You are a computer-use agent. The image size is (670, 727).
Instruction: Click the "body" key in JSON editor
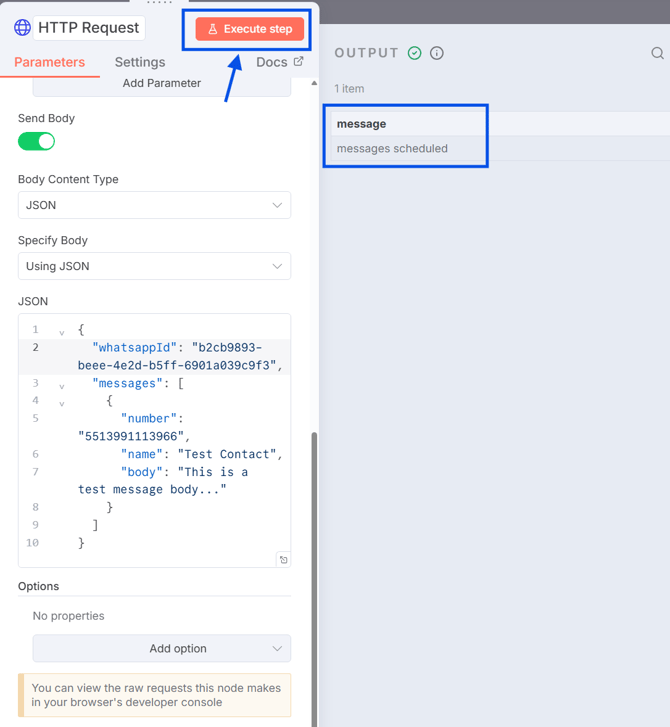pos(141,472)
